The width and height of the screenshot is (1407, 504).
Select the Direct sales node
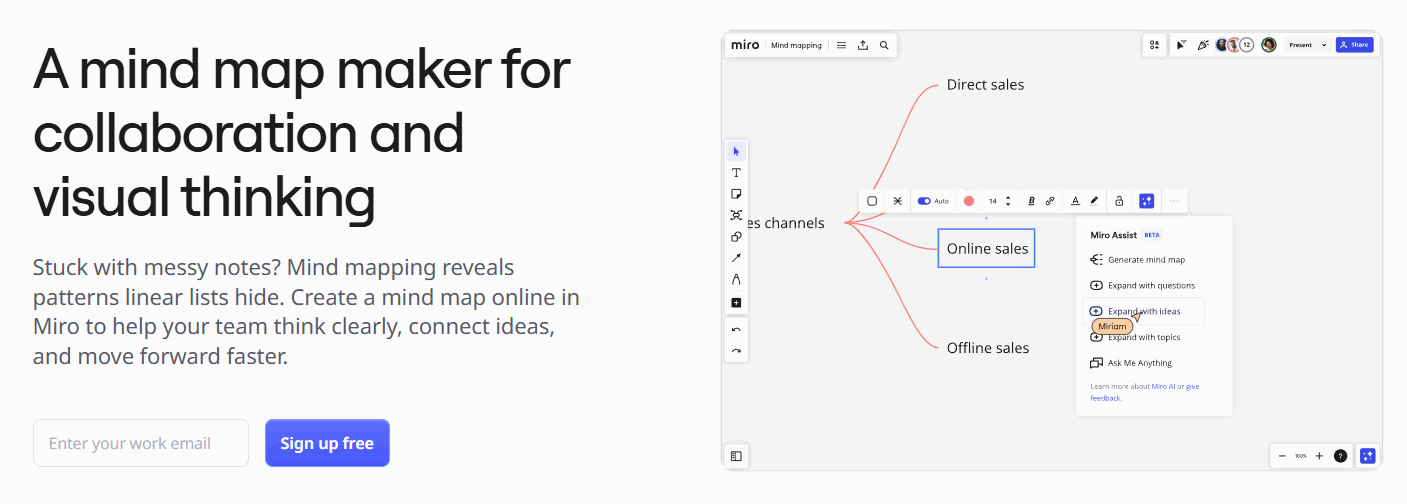tap(985, 85)
